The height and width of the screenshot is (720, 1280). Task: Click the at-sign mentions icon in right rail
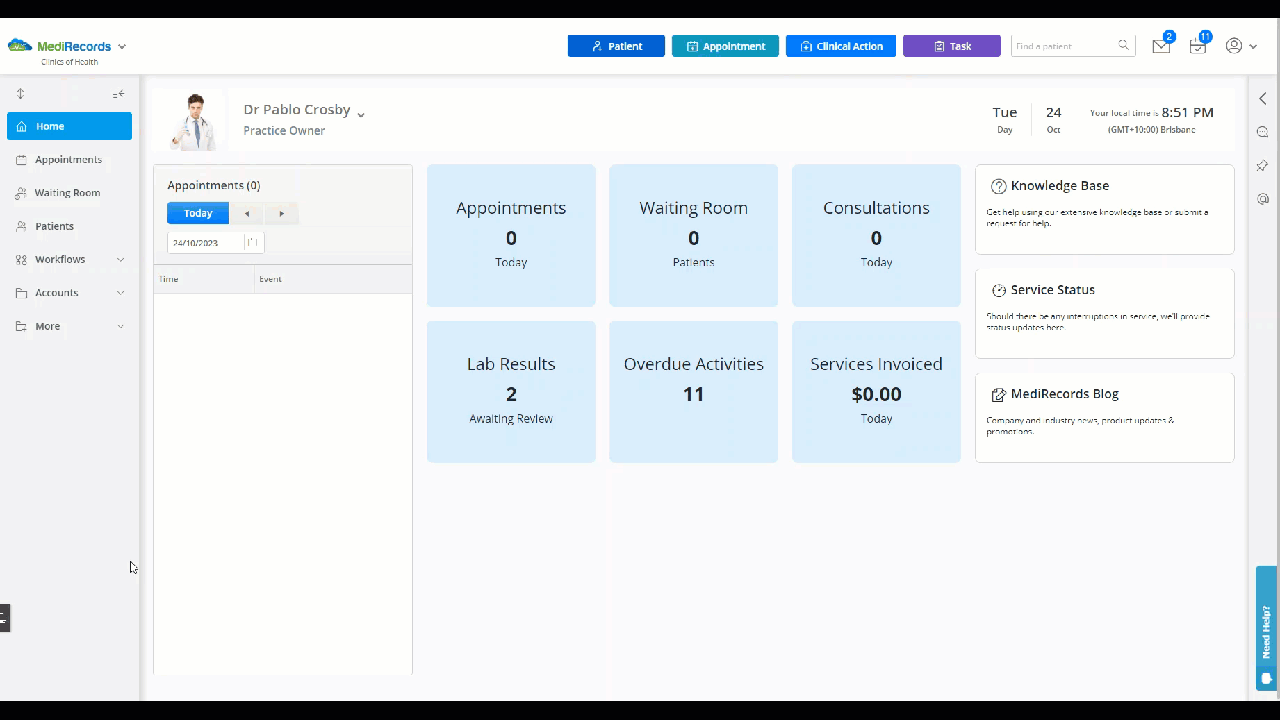pos(1263,198)
